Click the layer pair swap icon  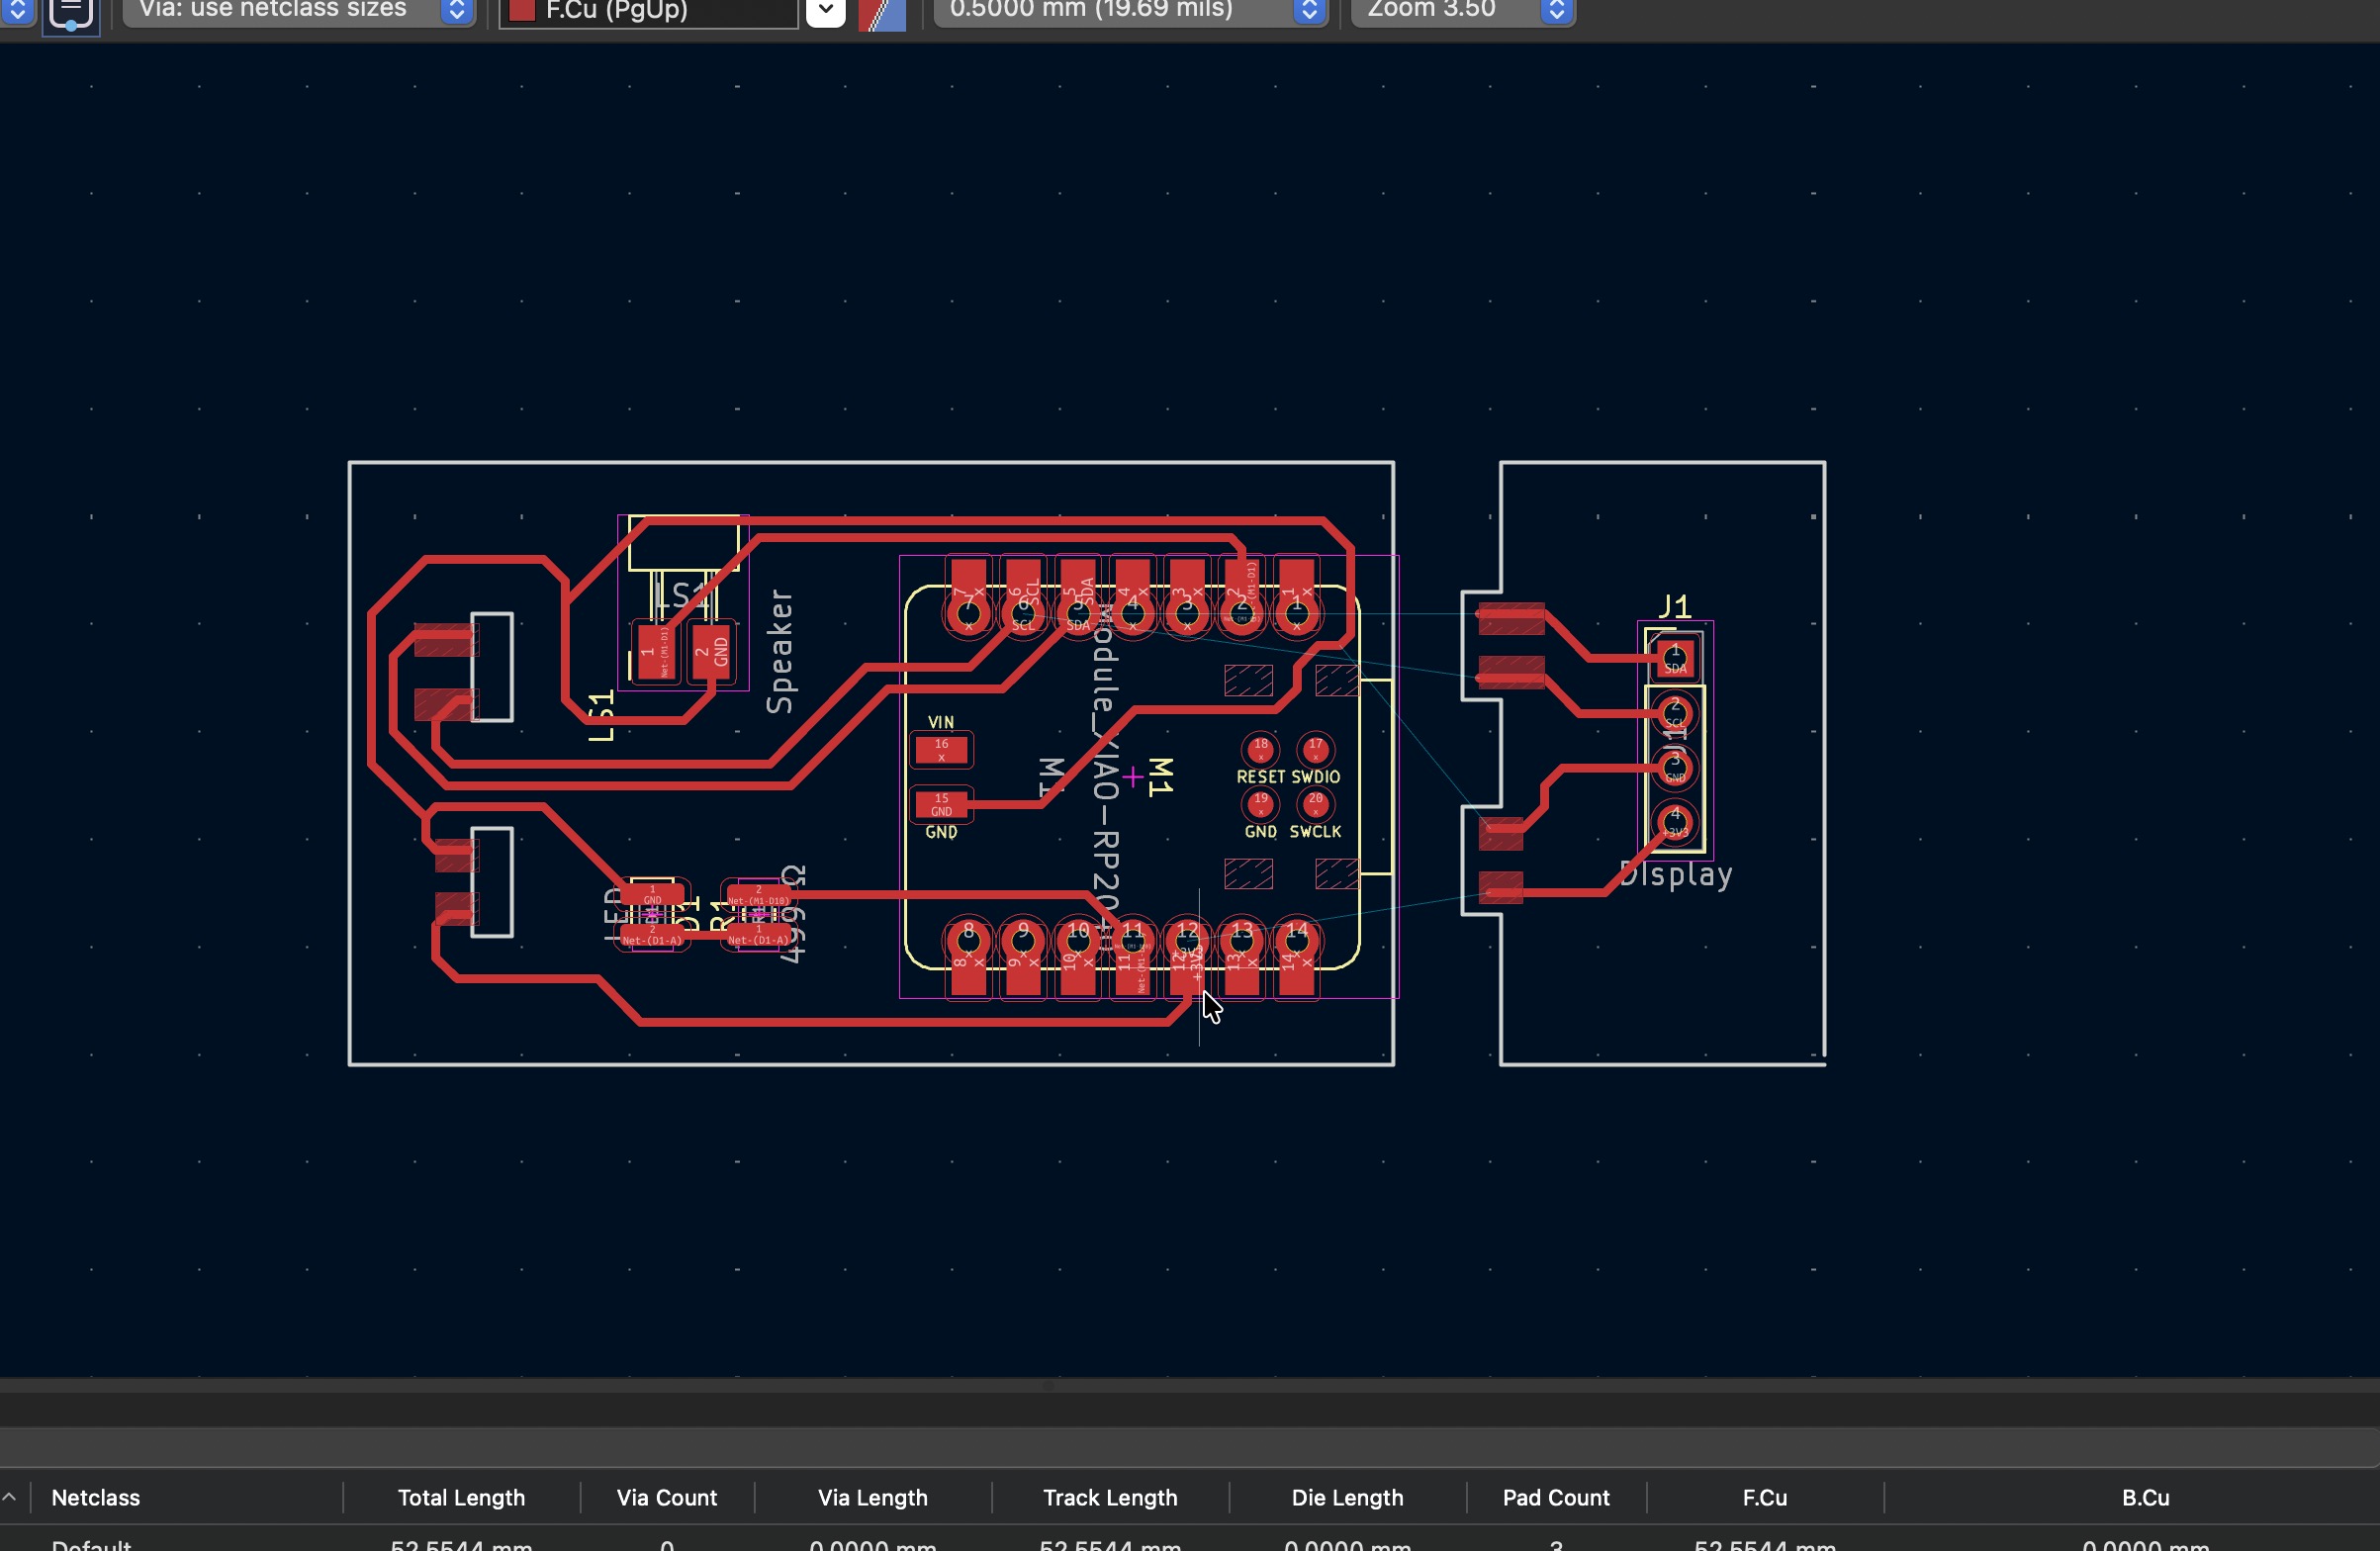[x=881, y=13]
